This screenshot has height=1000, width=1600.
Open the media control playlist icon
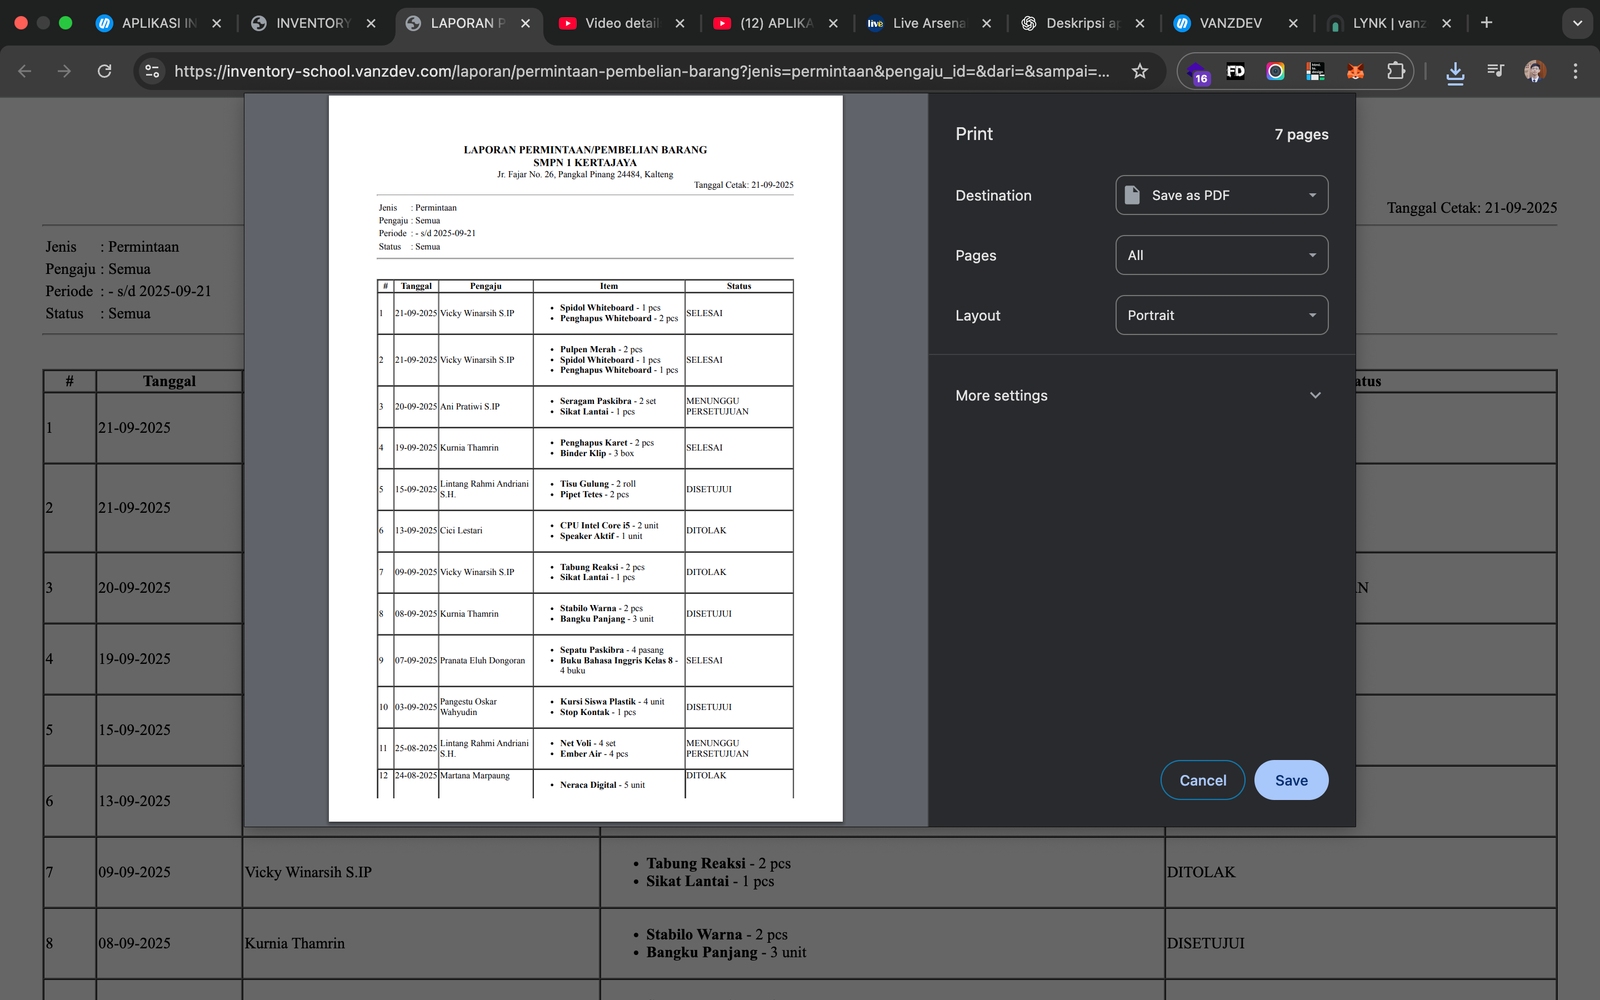(1495, 71)
